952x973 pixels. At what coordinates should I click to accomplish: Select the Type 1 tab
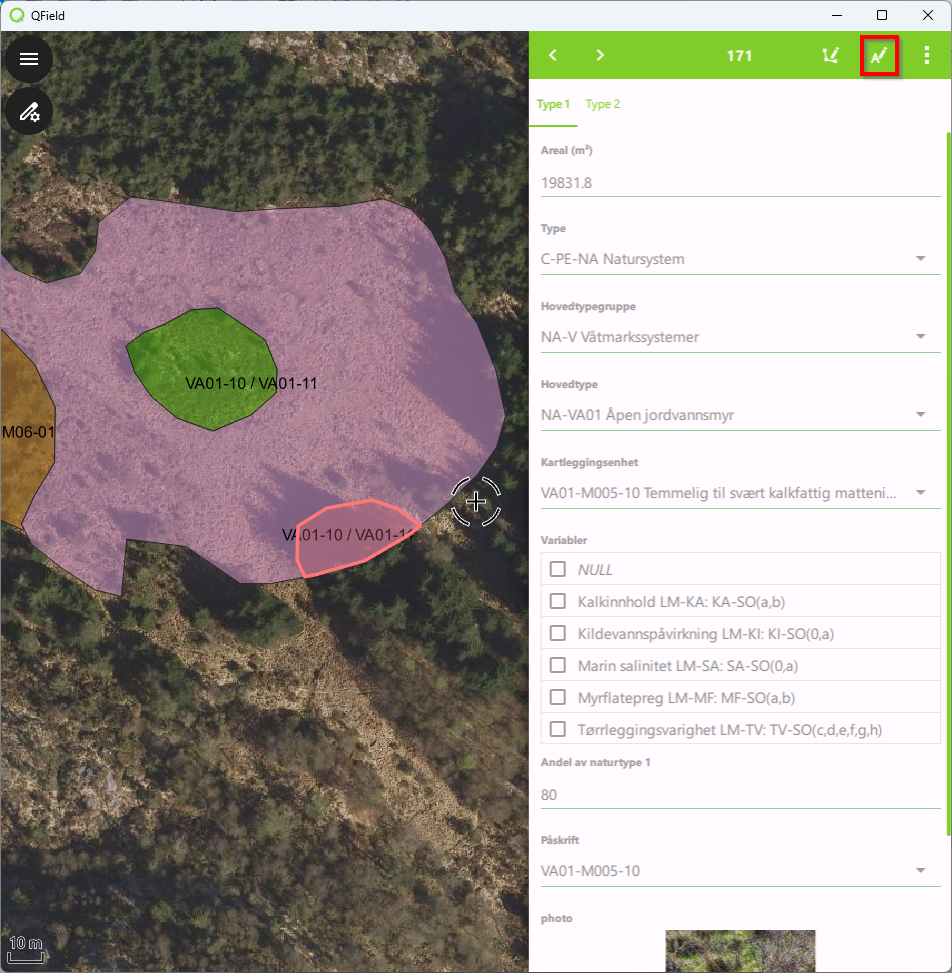point(553,104)
